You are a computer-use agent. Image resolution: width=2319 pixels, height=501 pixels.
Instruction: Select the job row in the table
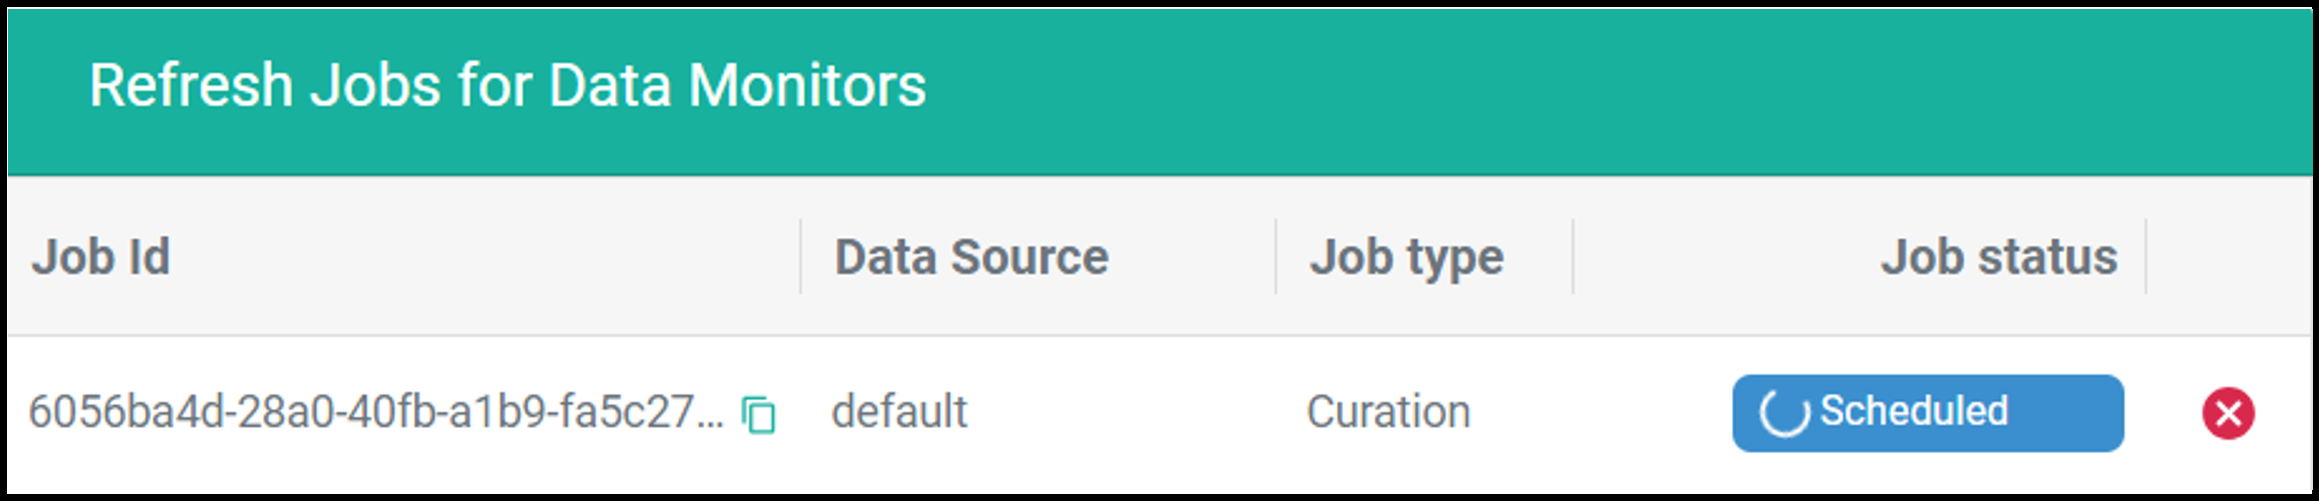click(x=1159, y=413)
